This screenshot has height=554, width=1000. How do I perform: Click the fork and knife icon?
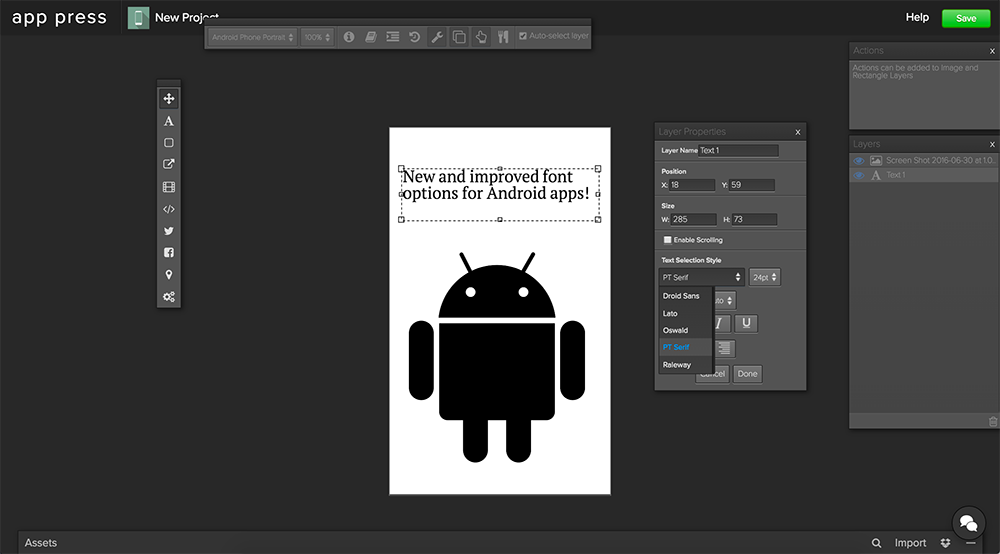(x=503, y=37)
